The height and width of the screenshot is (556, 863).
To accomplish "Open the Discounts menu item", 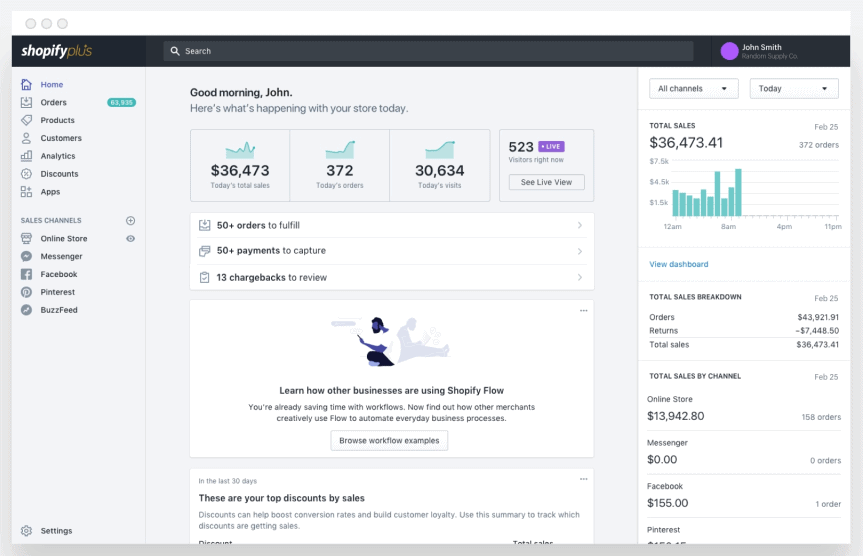I will pyautogui.click(x=59, y=174).
